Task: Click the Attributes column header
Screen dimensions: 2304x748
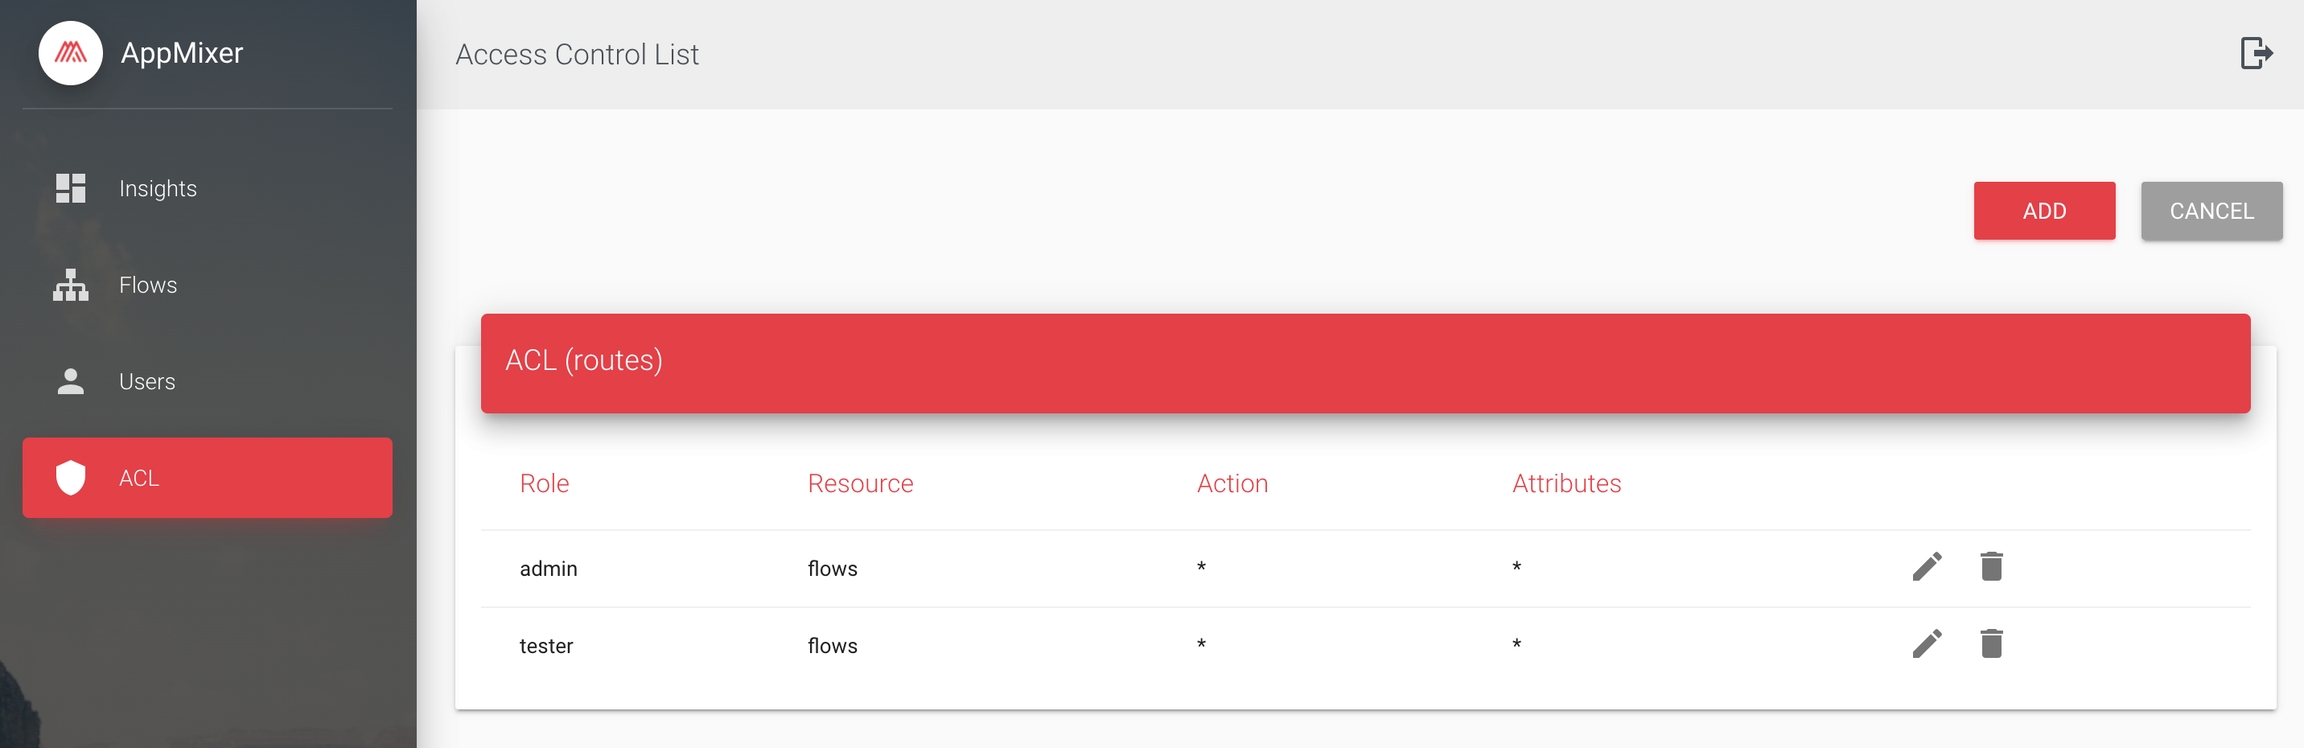Action: point(1566,483)
